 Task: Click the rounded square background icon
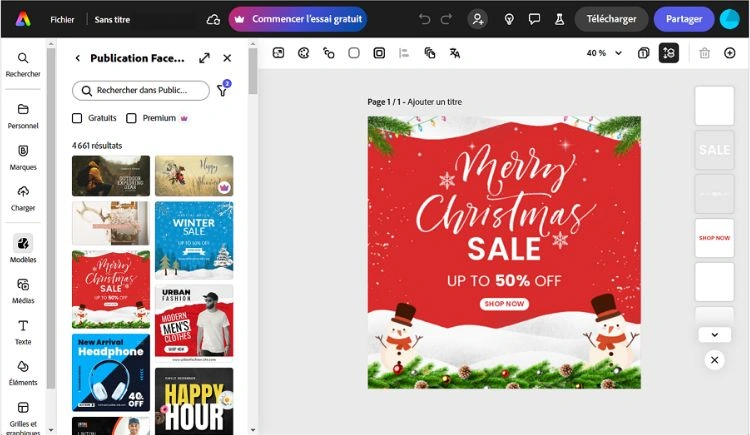[354, 53]
